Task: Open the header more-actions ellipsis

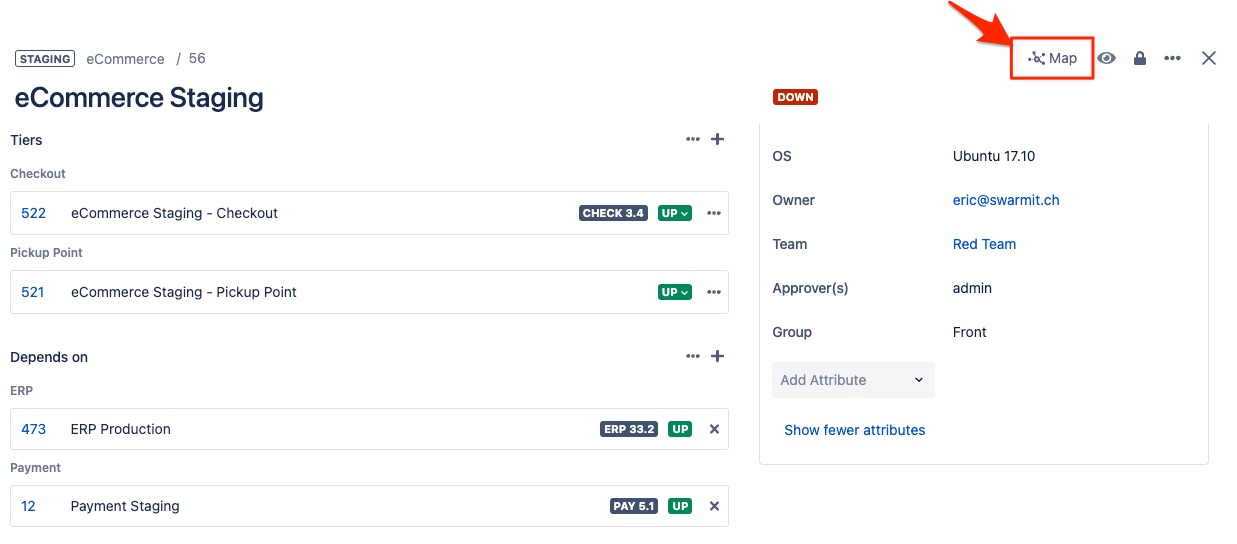Action: point(1172,58)
